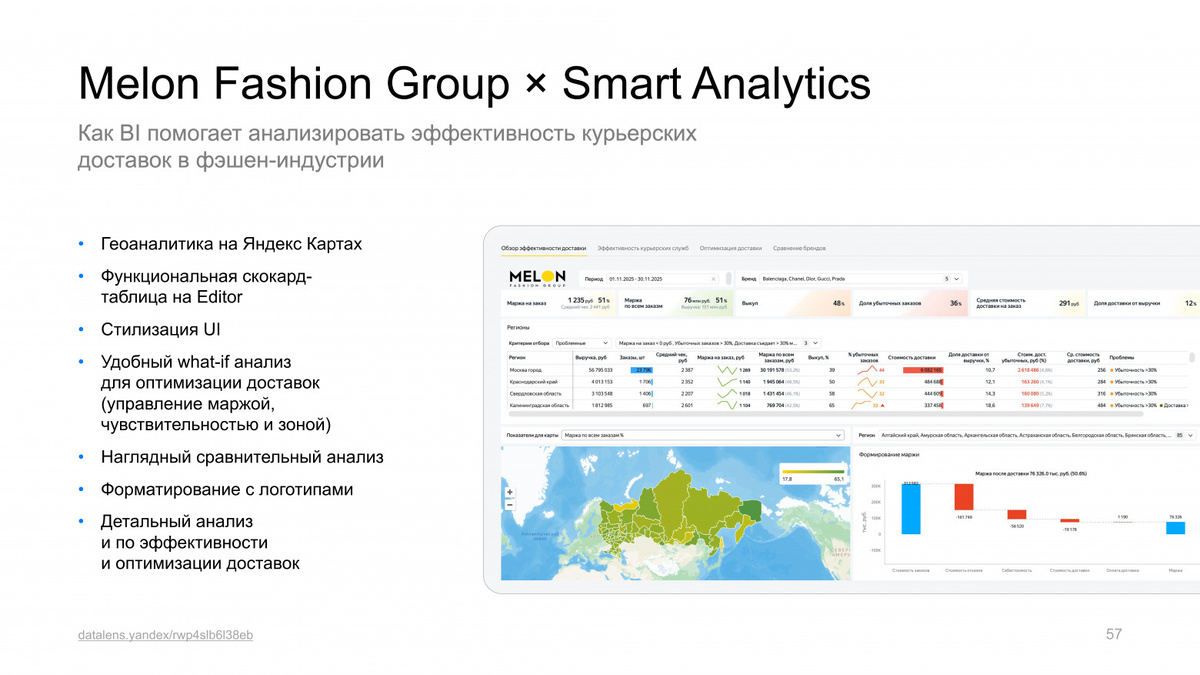
Task: Click the highlighted 23 796 orders cell
Action: coord(641,370)
